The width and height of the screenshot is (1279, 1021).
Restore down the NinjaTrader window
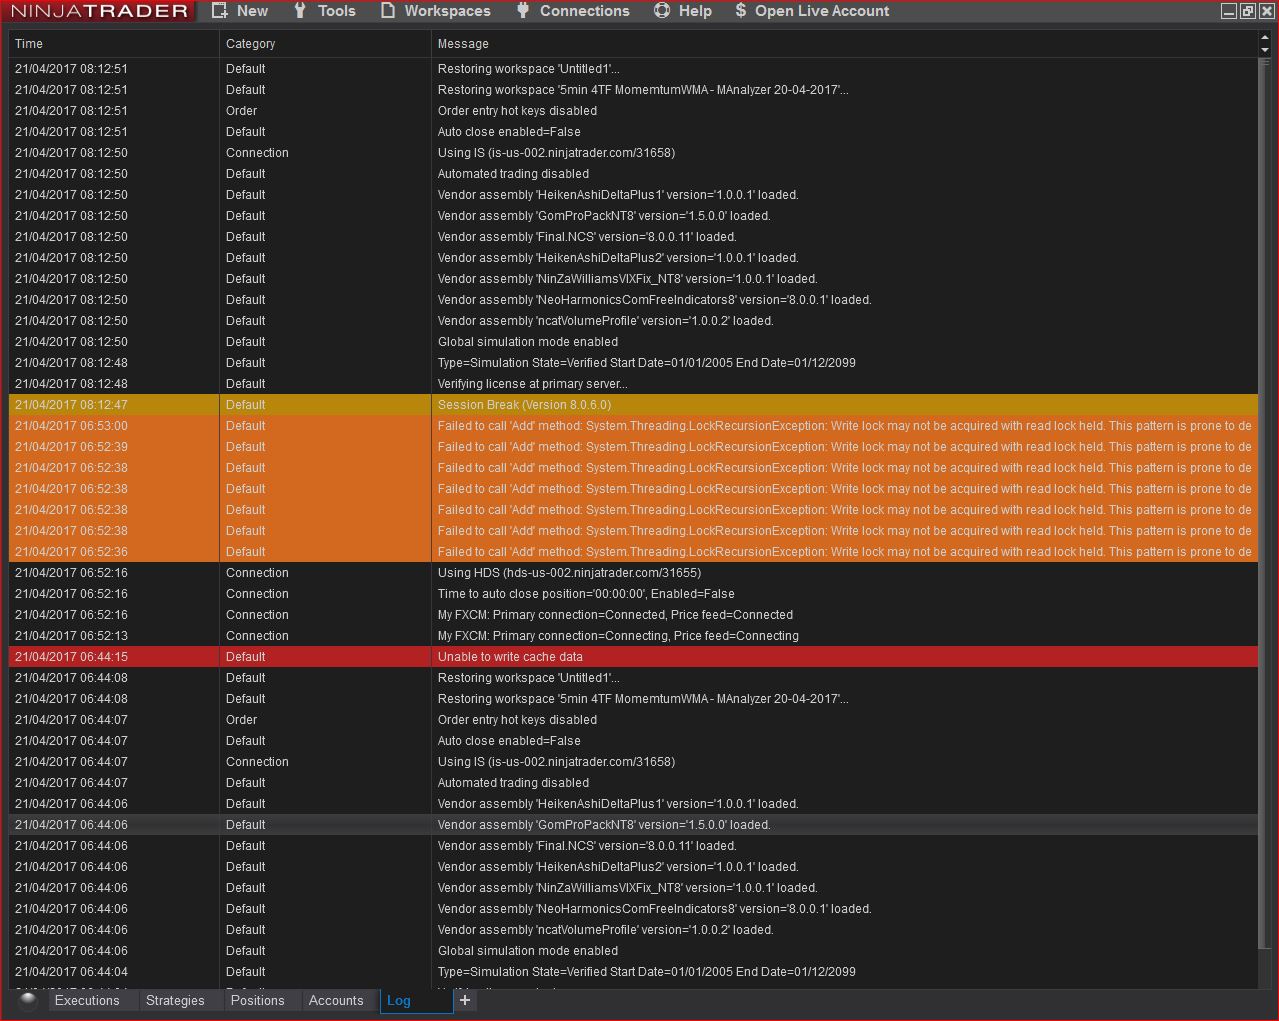click(x=1247, y=11)
